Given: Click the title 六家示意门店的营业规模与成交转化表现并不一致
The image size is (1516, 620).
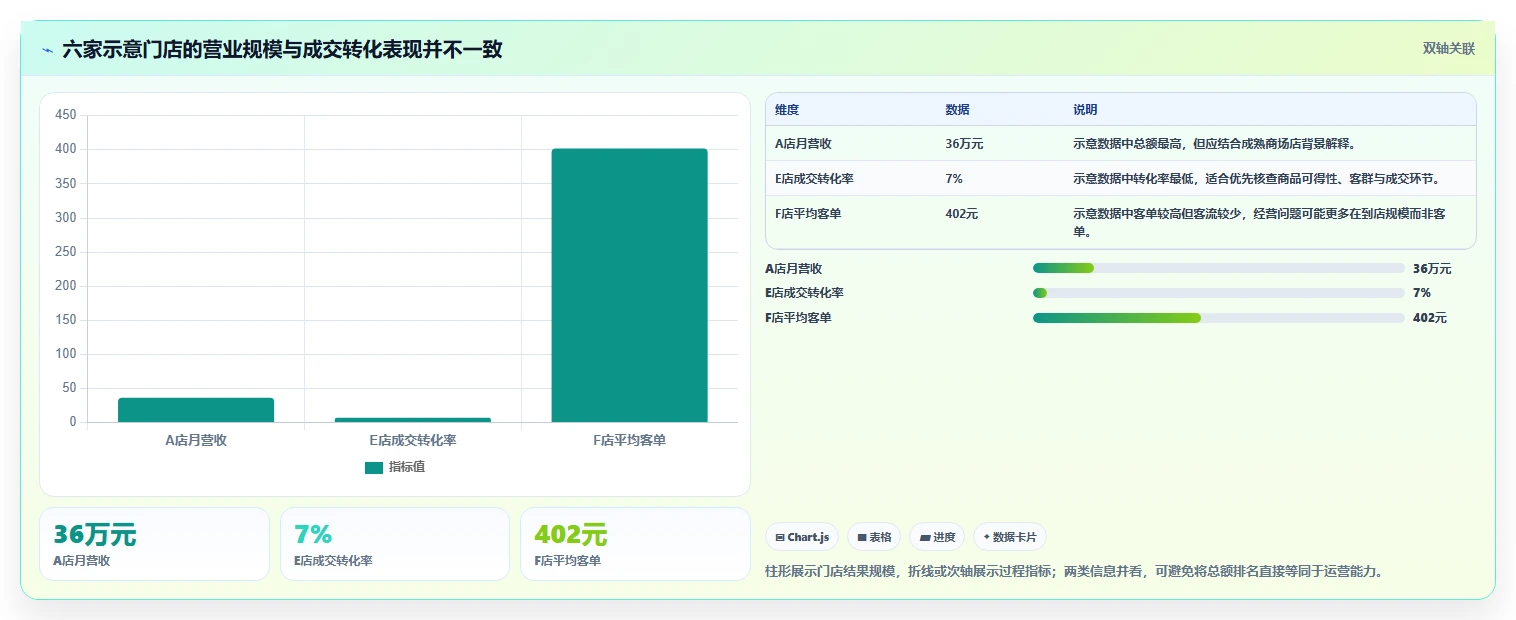Looking at the screenshot, I should click(x=282, y=49).
